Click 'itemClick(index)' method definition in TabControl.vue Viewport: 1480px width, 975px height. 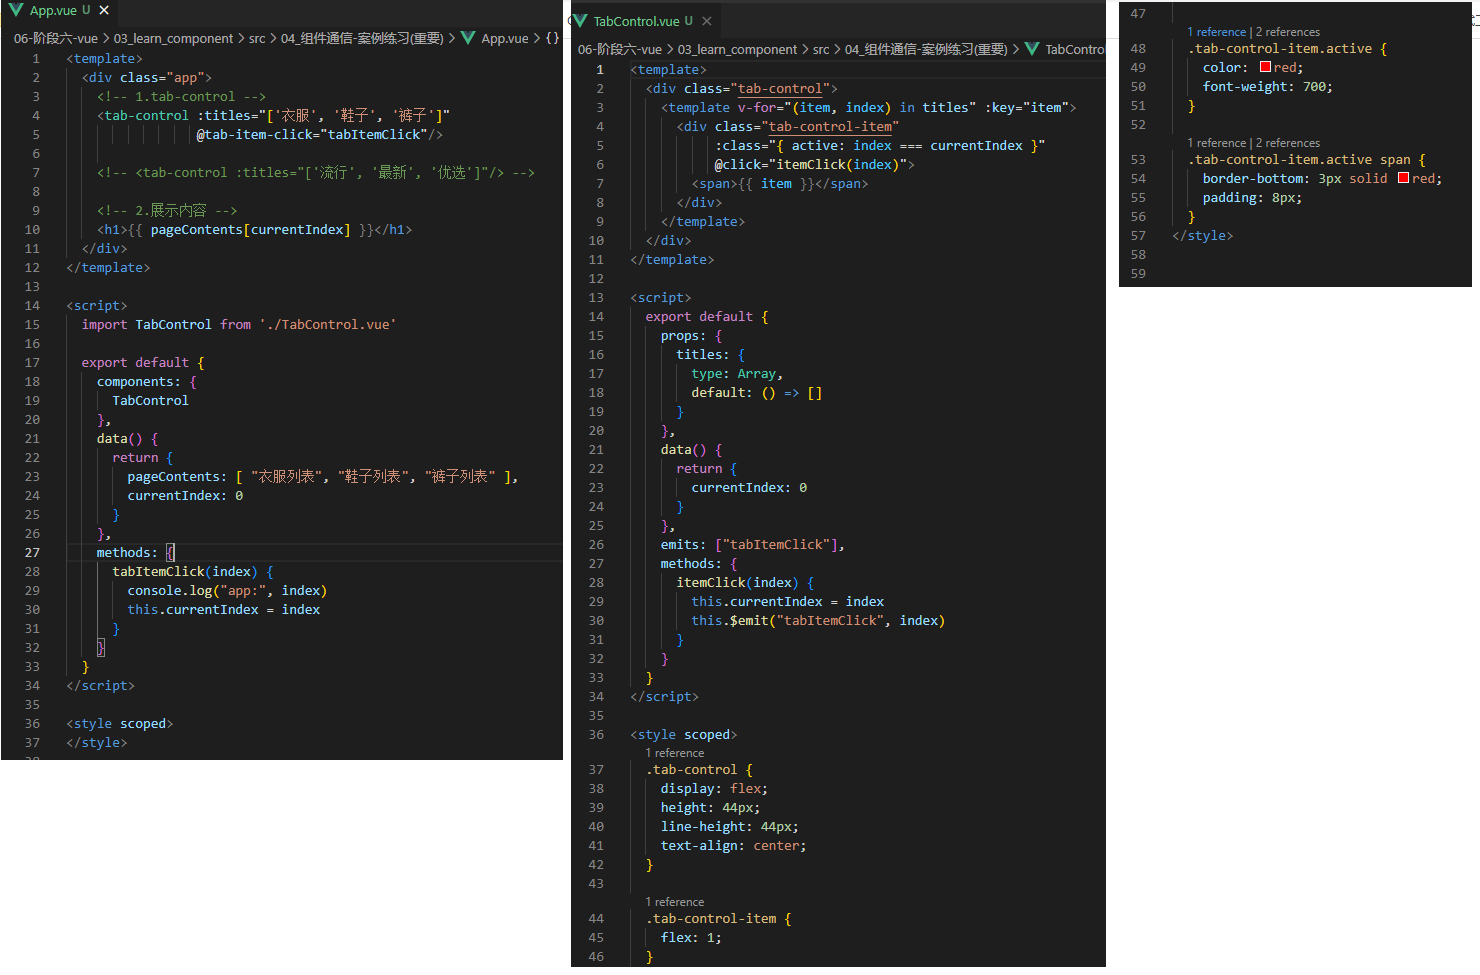[x=737, y=582]
